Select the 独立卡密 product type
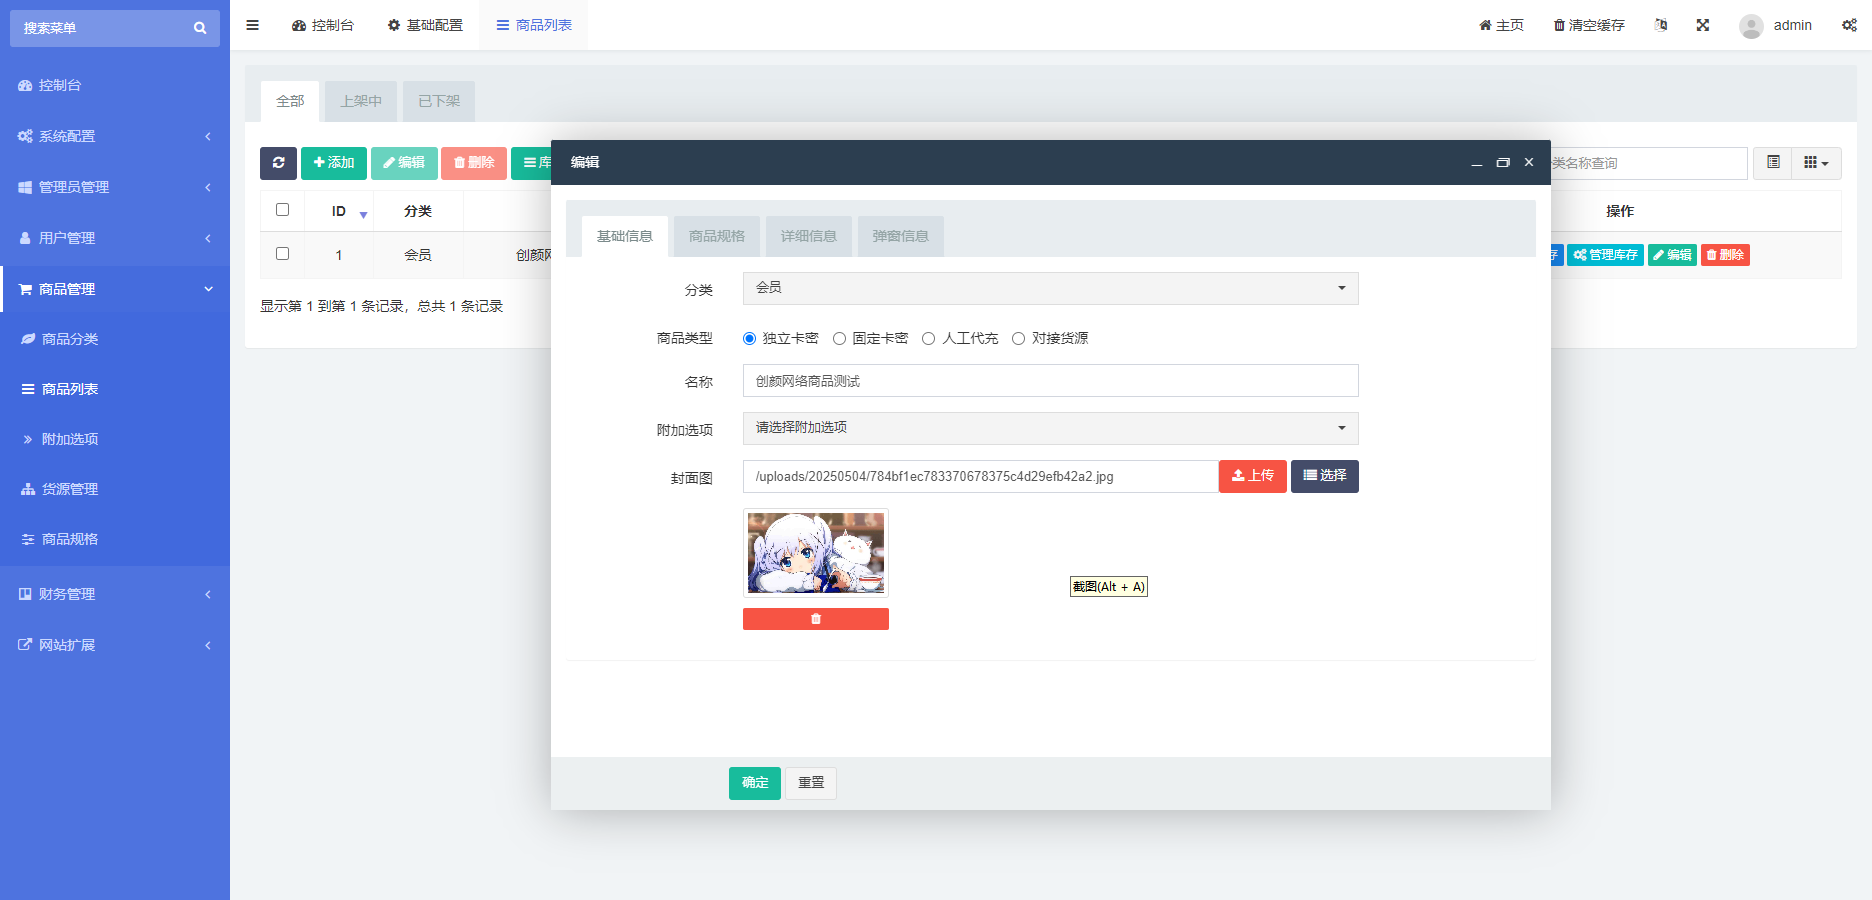The height and width of the screenshot is (900, 1872). point(749,338)
